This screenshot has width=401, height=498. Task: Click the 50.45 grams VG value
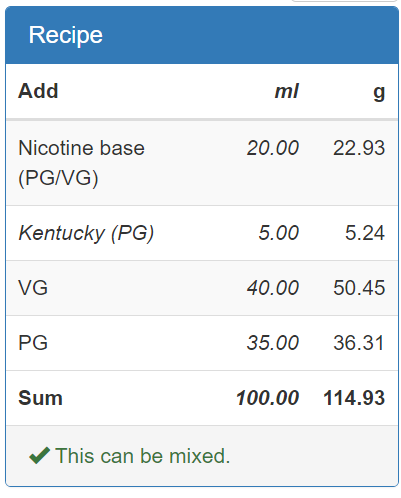359,287
